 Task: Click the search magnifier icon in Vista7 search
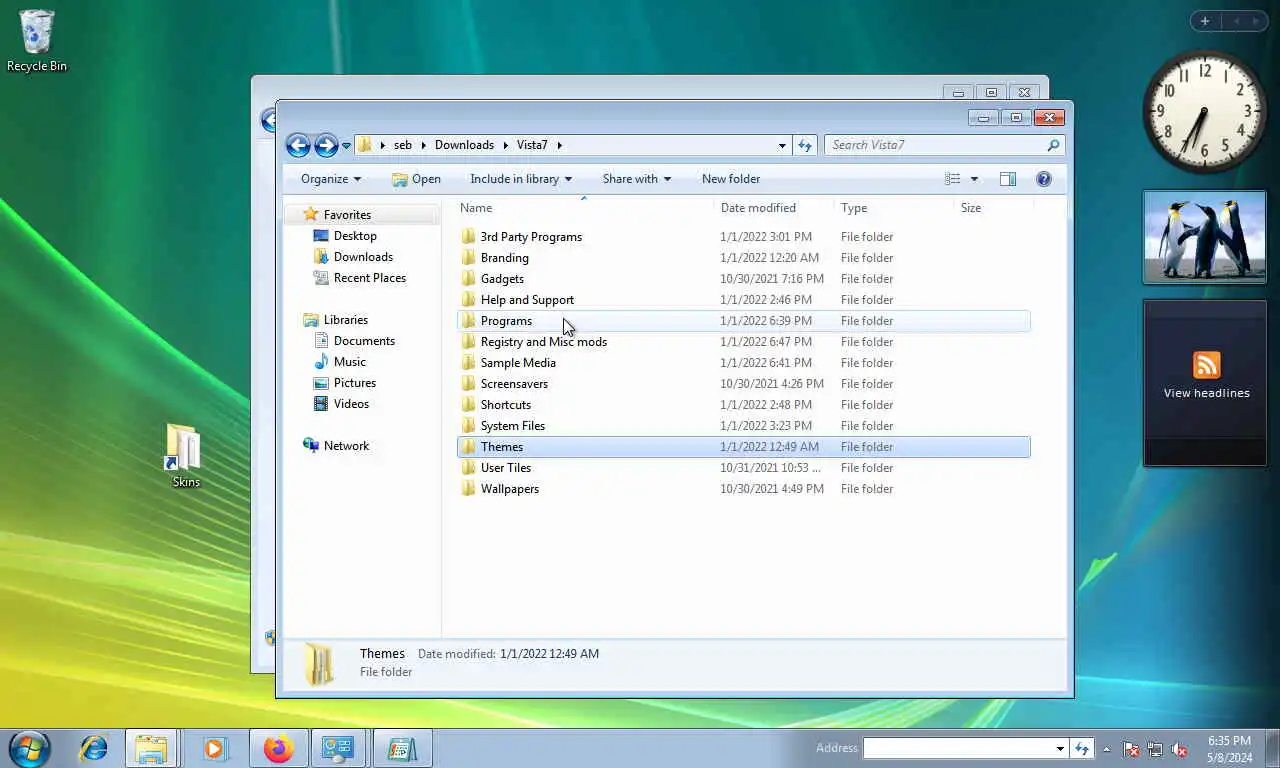[1053, 145]
